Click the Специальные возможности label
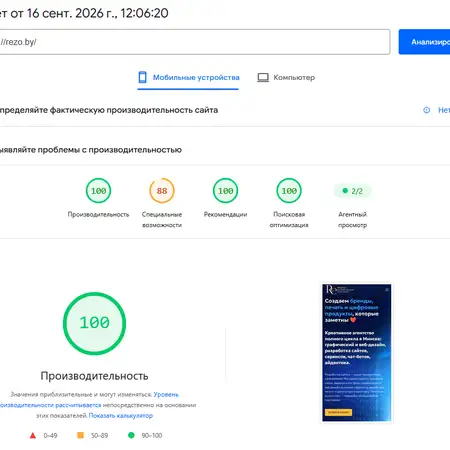450x450 pixels. coord(162,220)
